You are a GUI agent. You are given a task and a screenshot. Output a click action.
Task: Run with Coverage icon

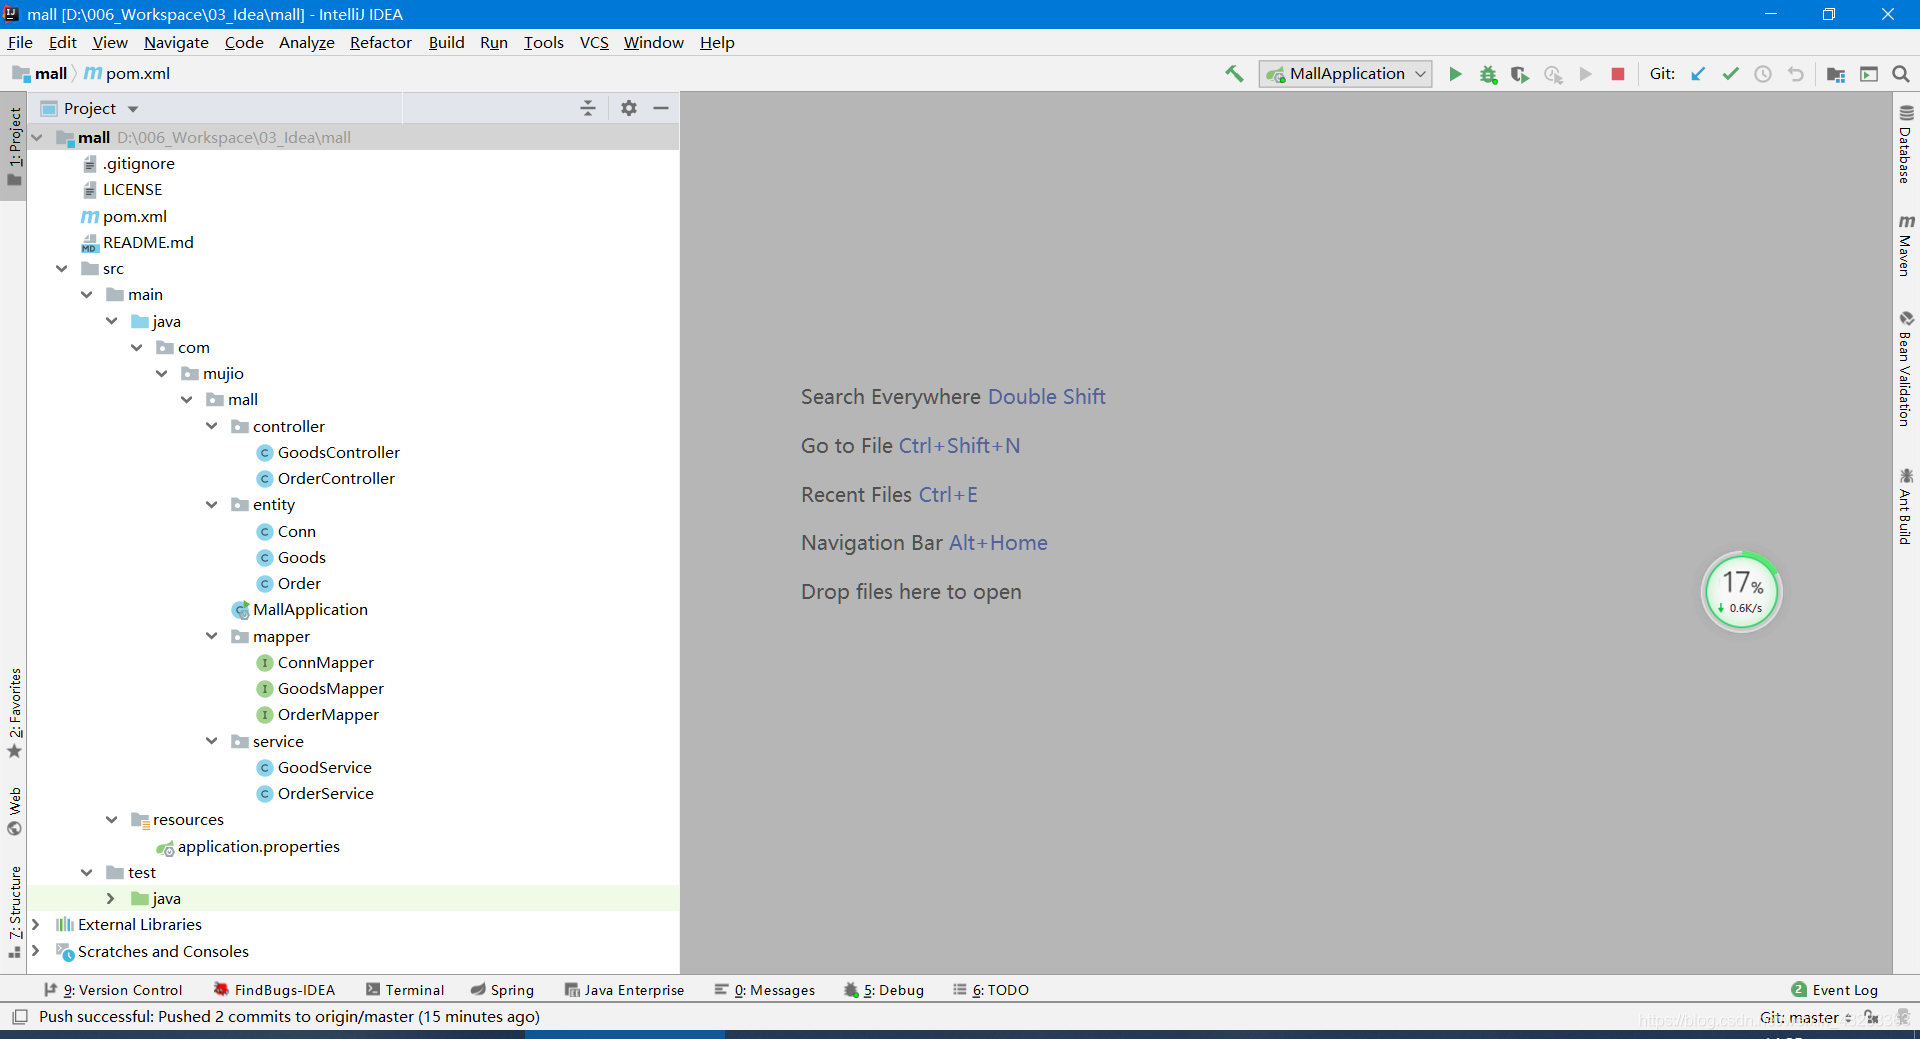1520,74
